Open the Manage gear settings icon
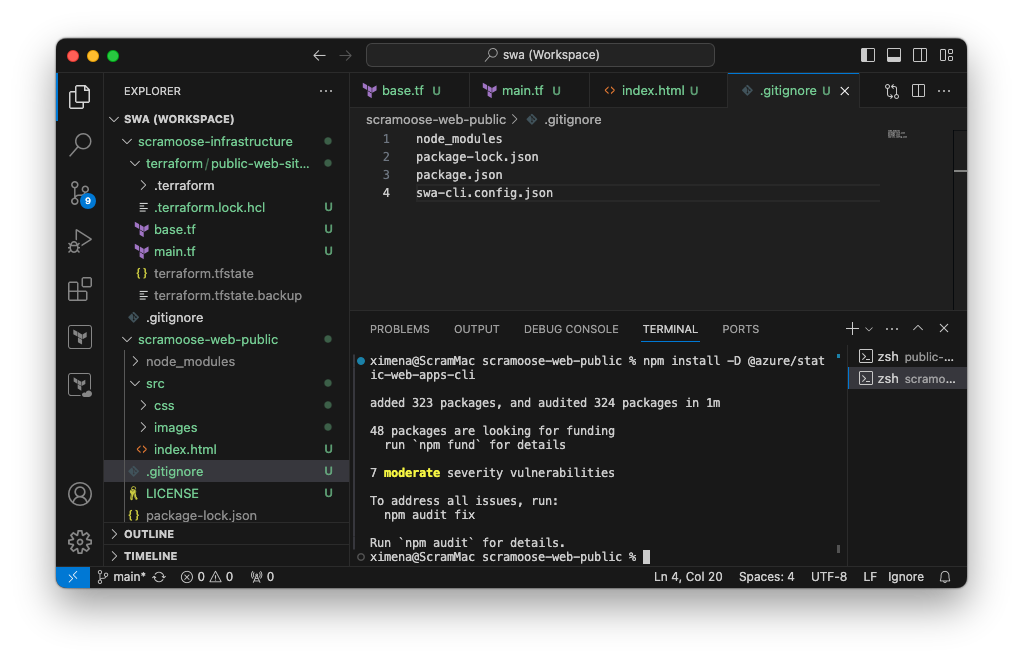The height and width of the screenshot is (662, 1023). pos(80,542)
